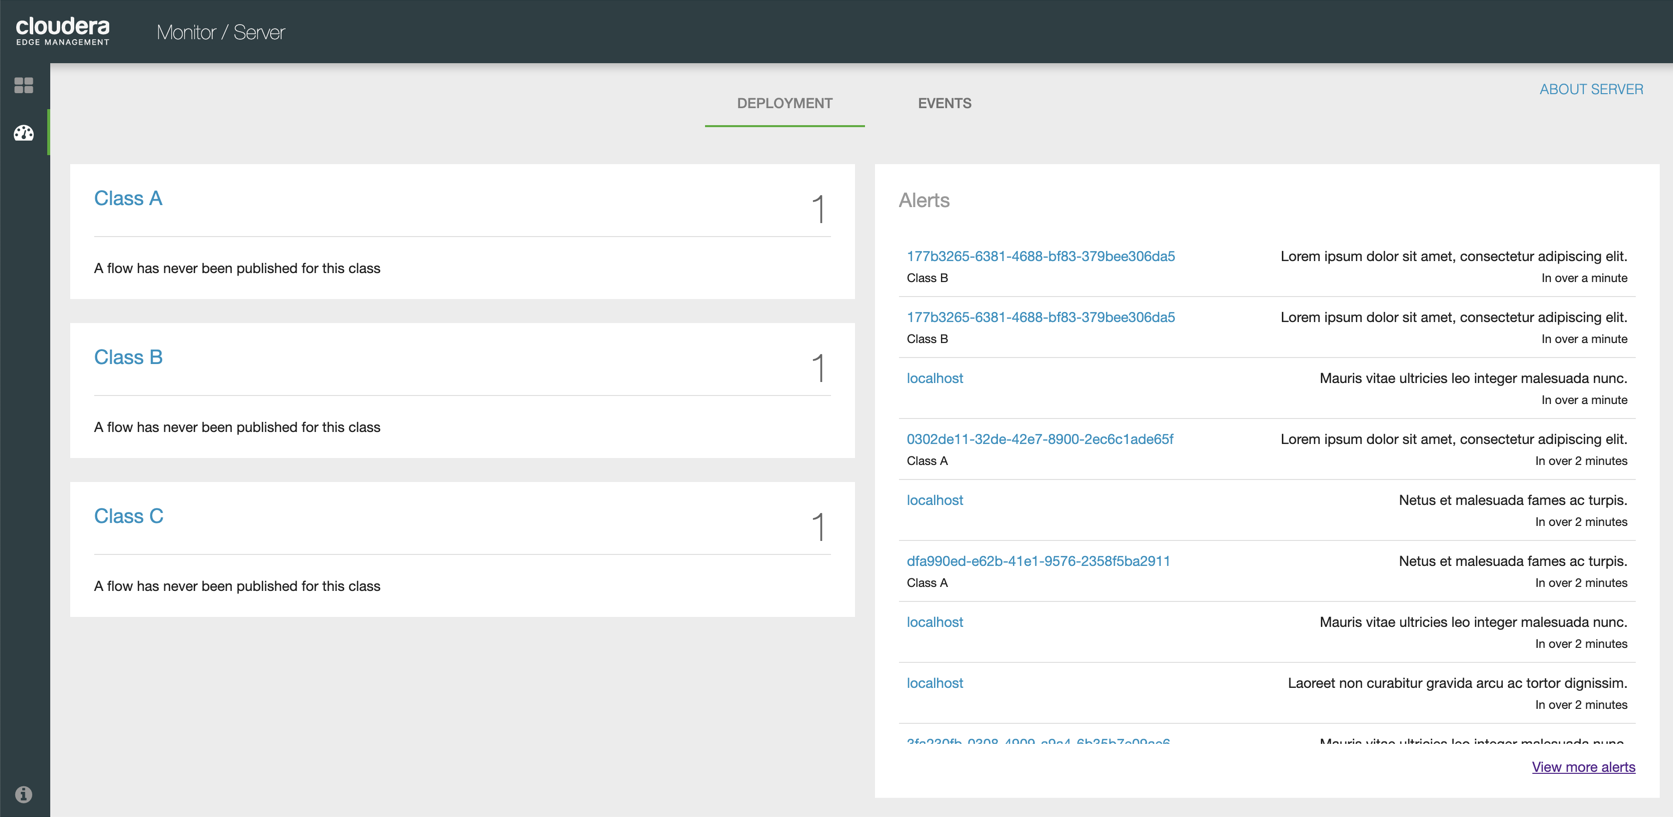Click localhost link beside the Laoreet alert message
This screenshot has width=1673, height=817.
pos(934,683)
